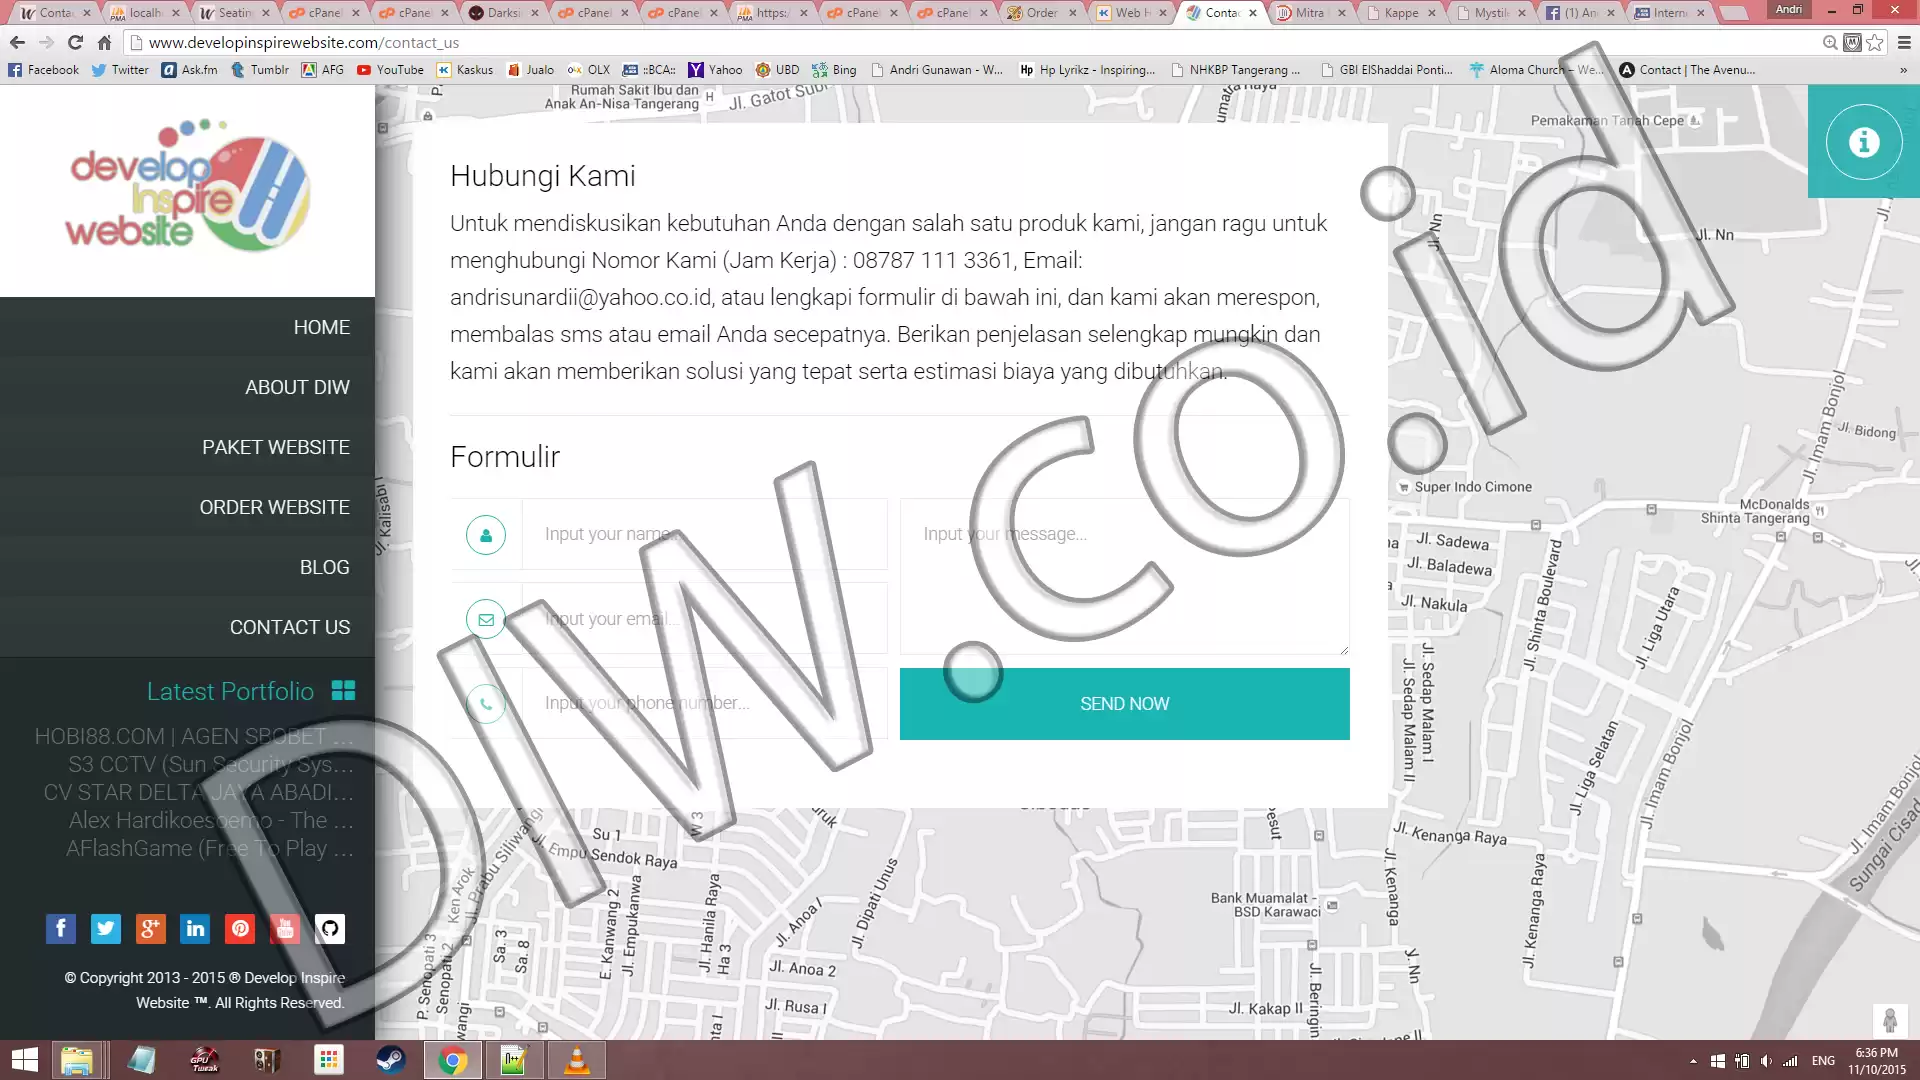
Task: Open AFlashGame portfolio link
Action: pos(210,848)
